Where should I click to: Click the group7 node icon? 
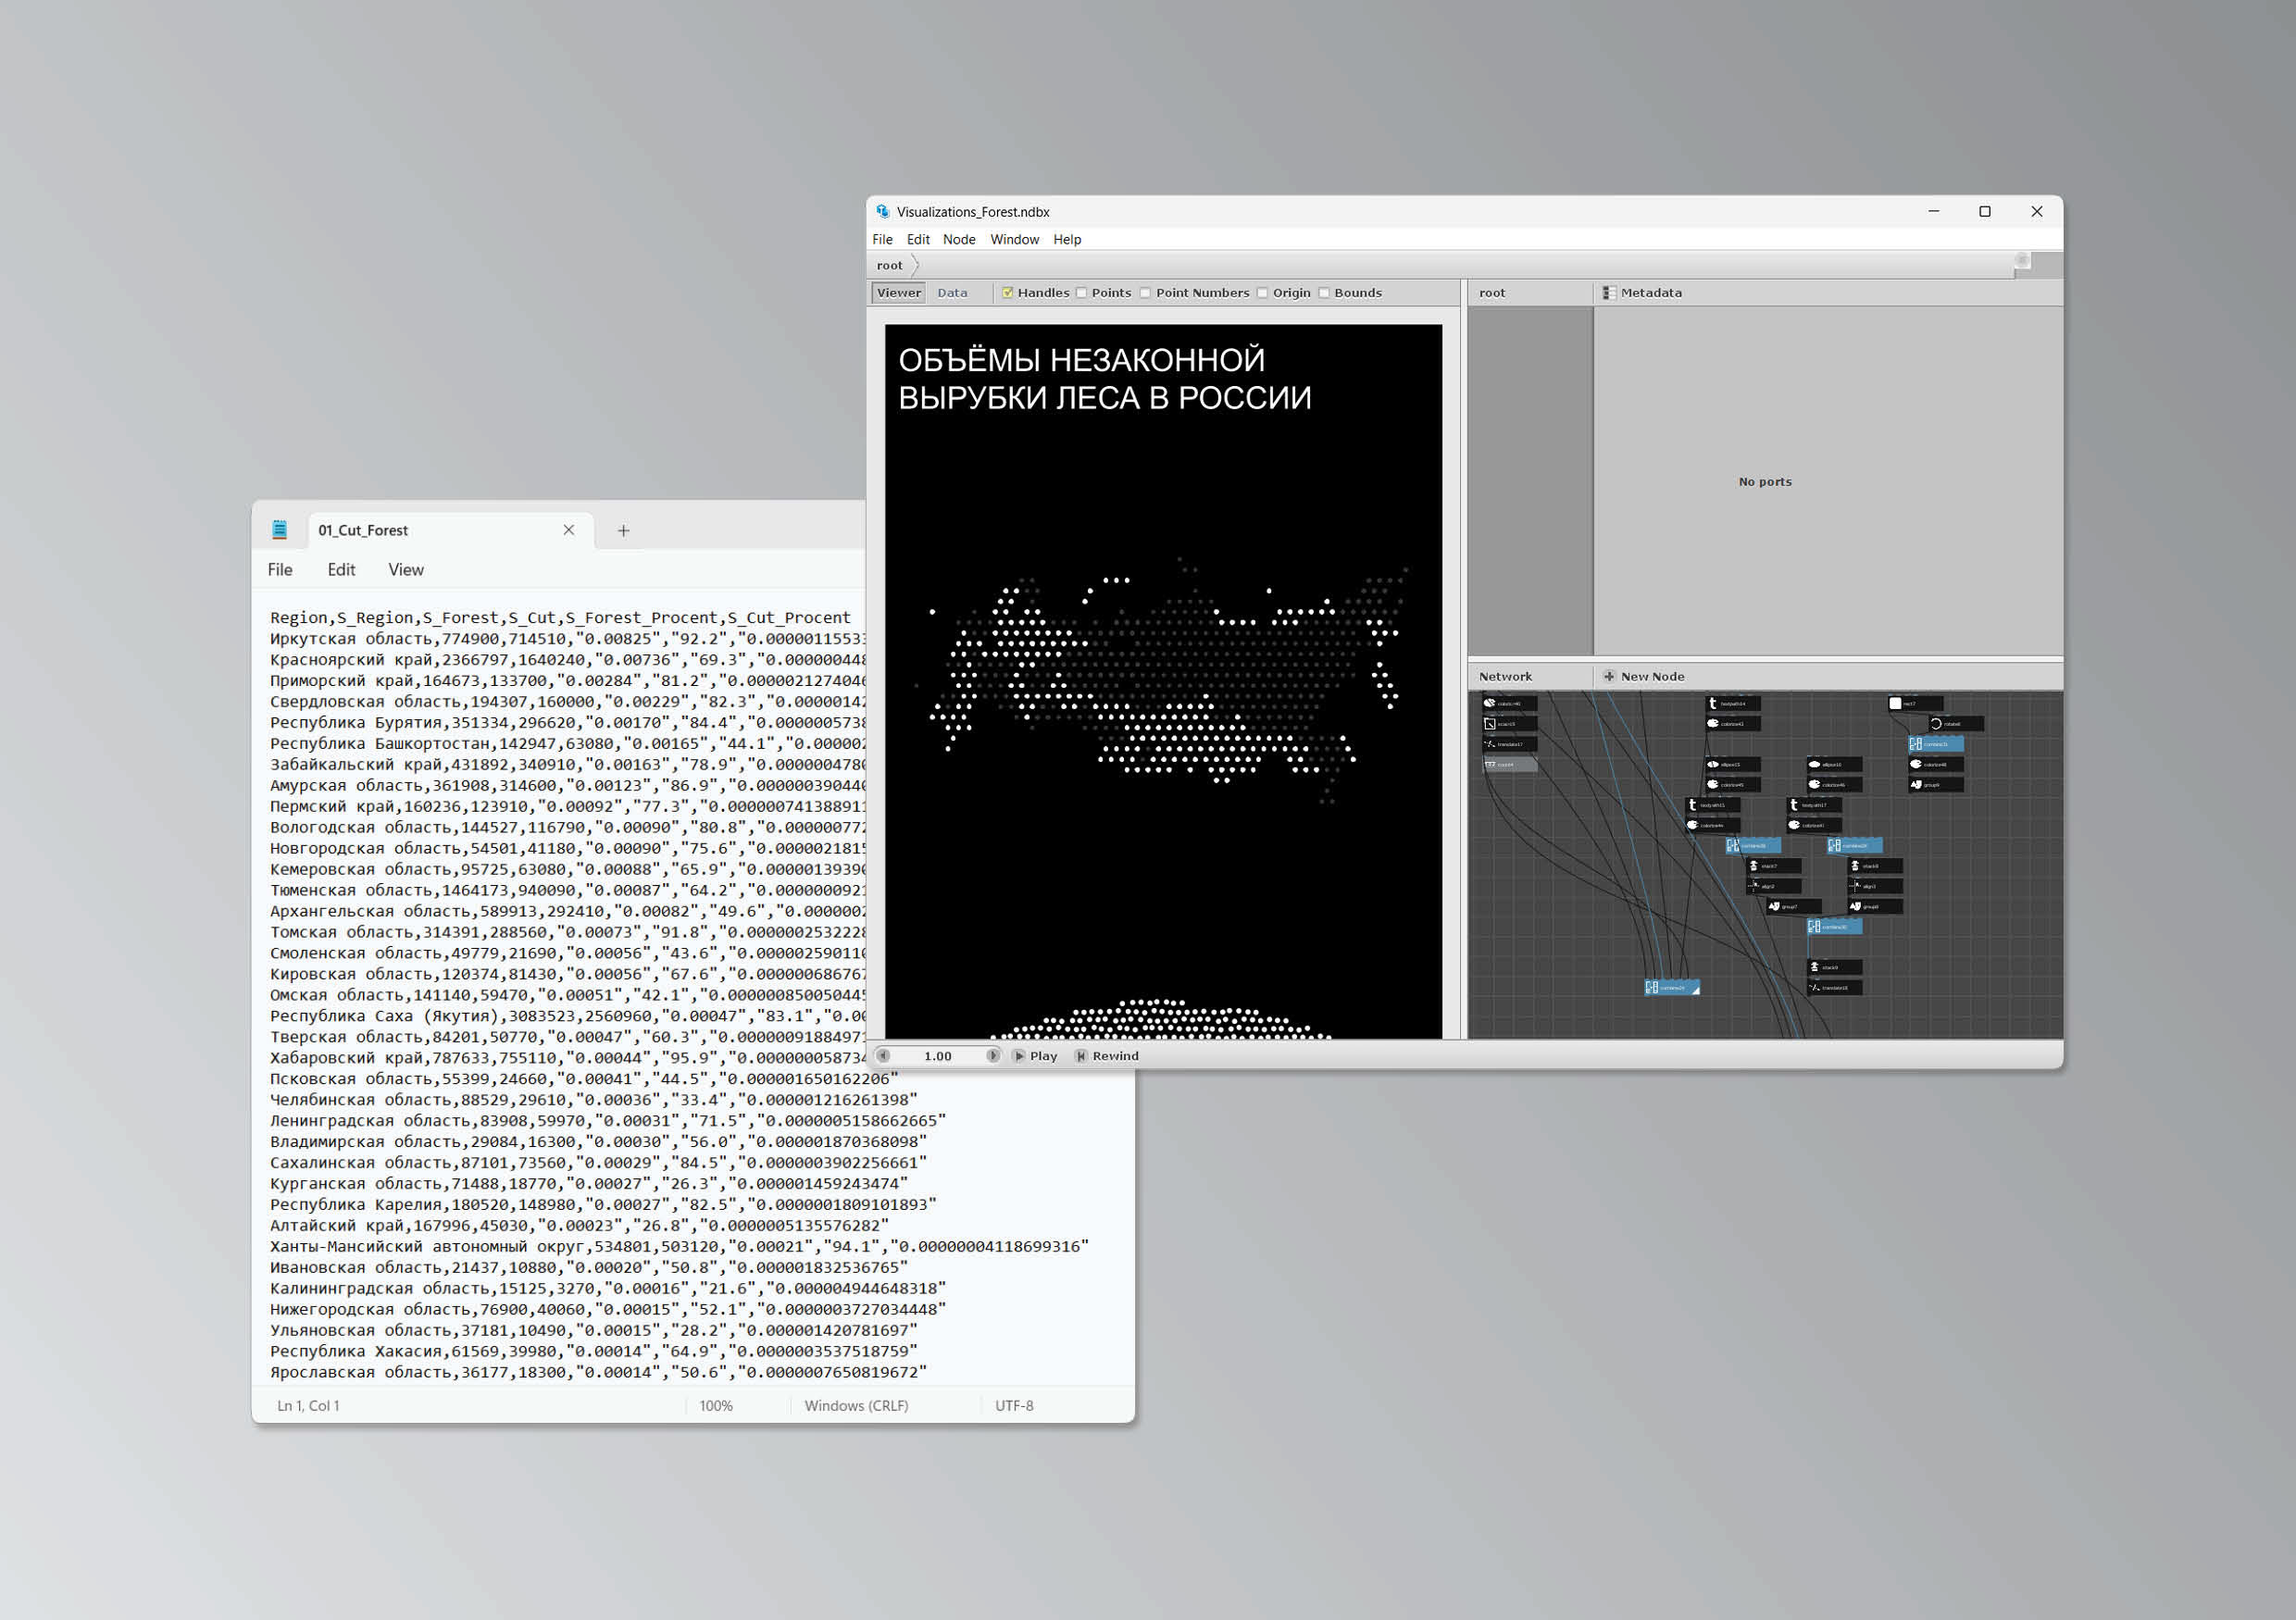pyautogui.click(x=1774, y=907)
